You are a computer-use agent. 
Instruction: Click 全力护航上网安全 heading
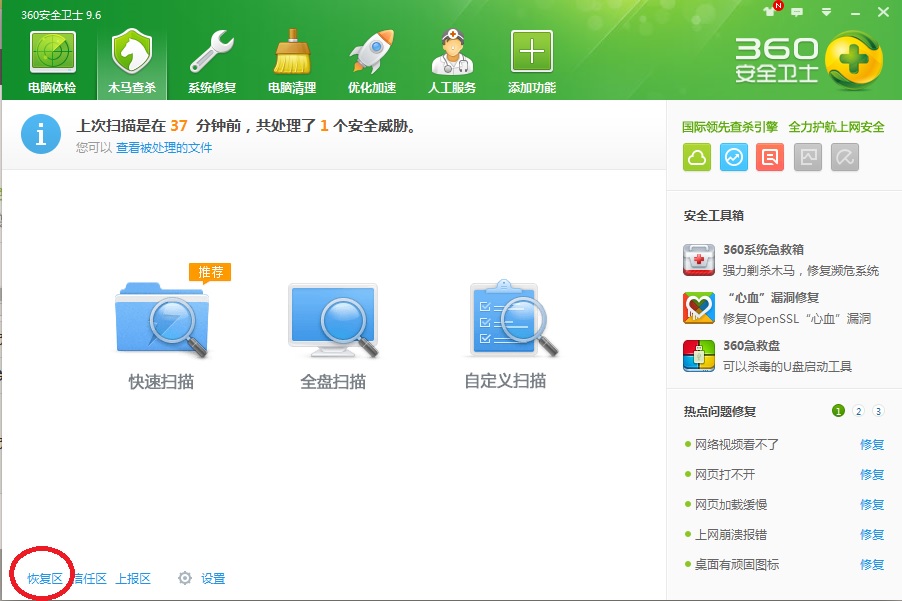click(836, 127)
